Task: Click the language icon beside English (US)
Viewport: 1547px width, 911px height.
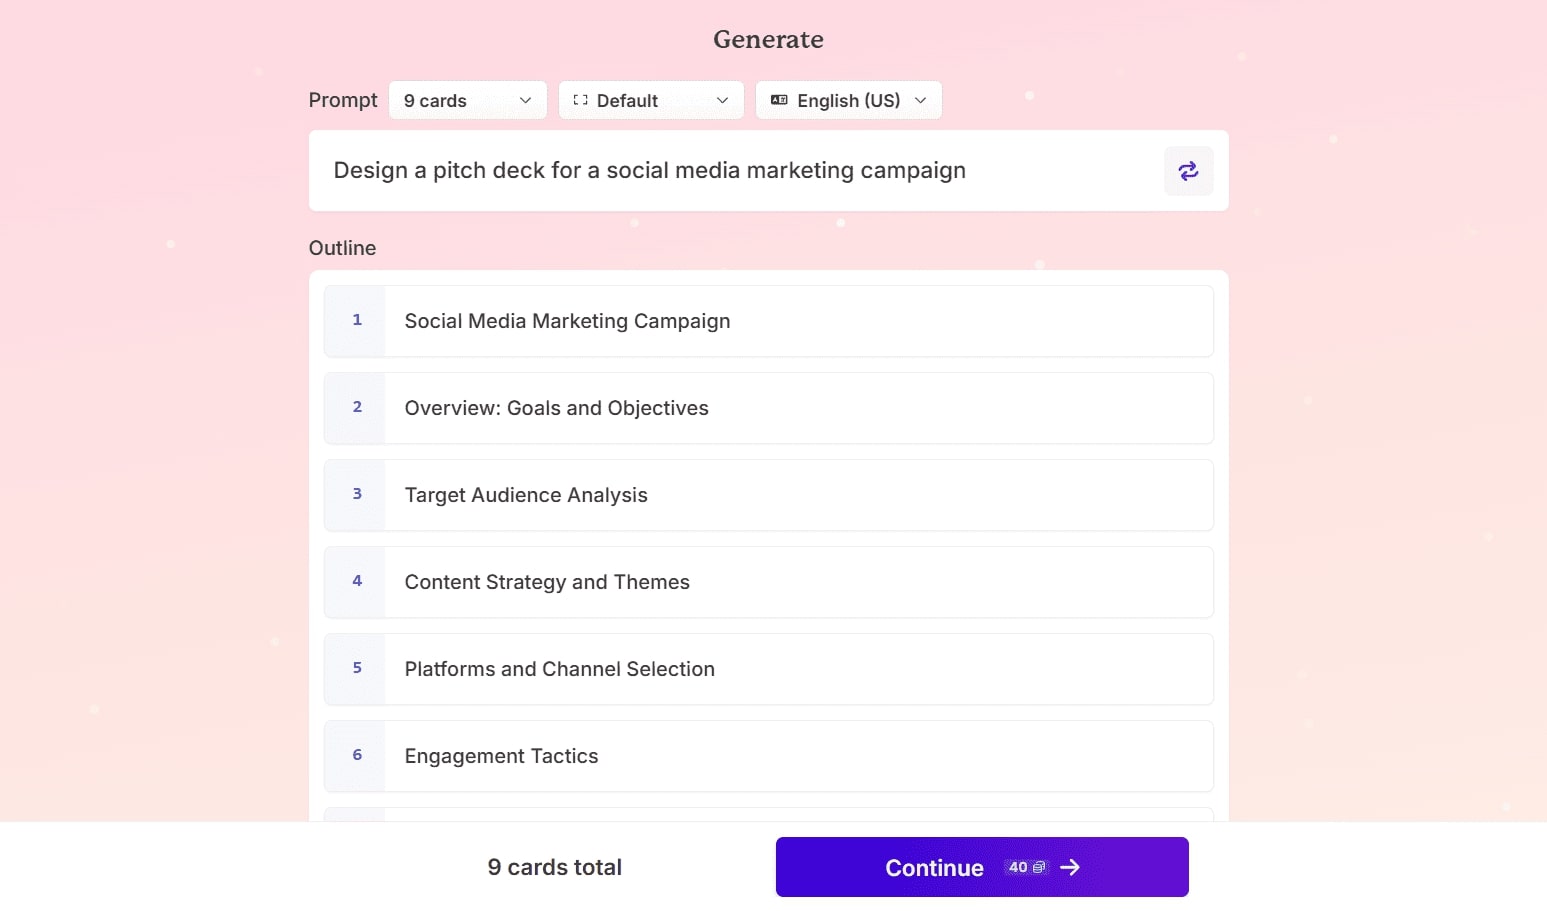Action: 779,100
